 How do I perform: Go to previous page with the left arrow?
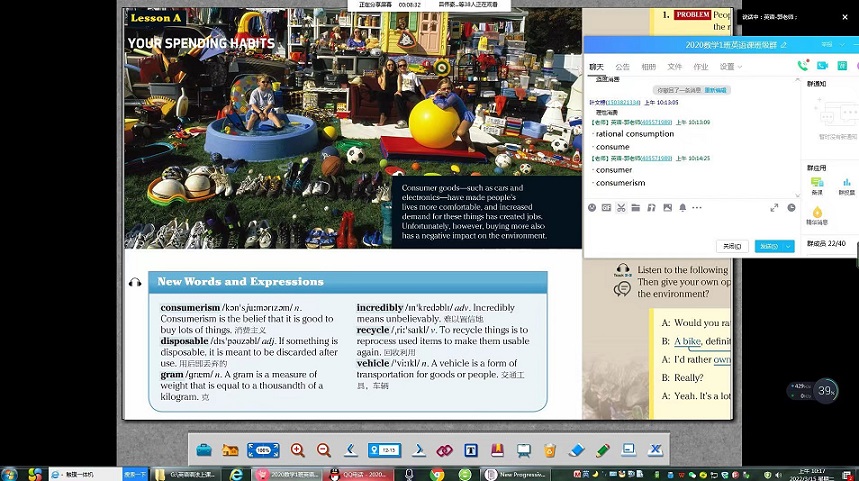(351, 450)
